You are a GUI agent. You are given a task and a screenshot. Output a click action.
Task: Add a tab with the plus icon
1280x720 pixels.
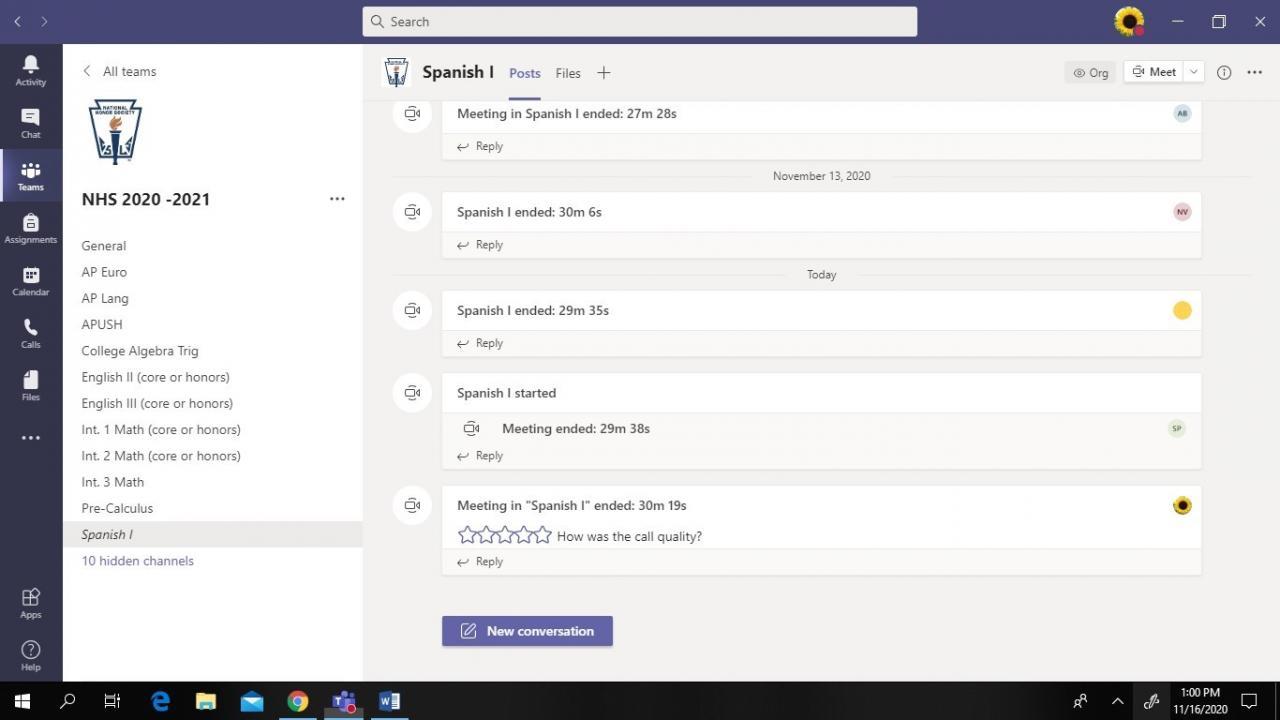pos(603,72)
